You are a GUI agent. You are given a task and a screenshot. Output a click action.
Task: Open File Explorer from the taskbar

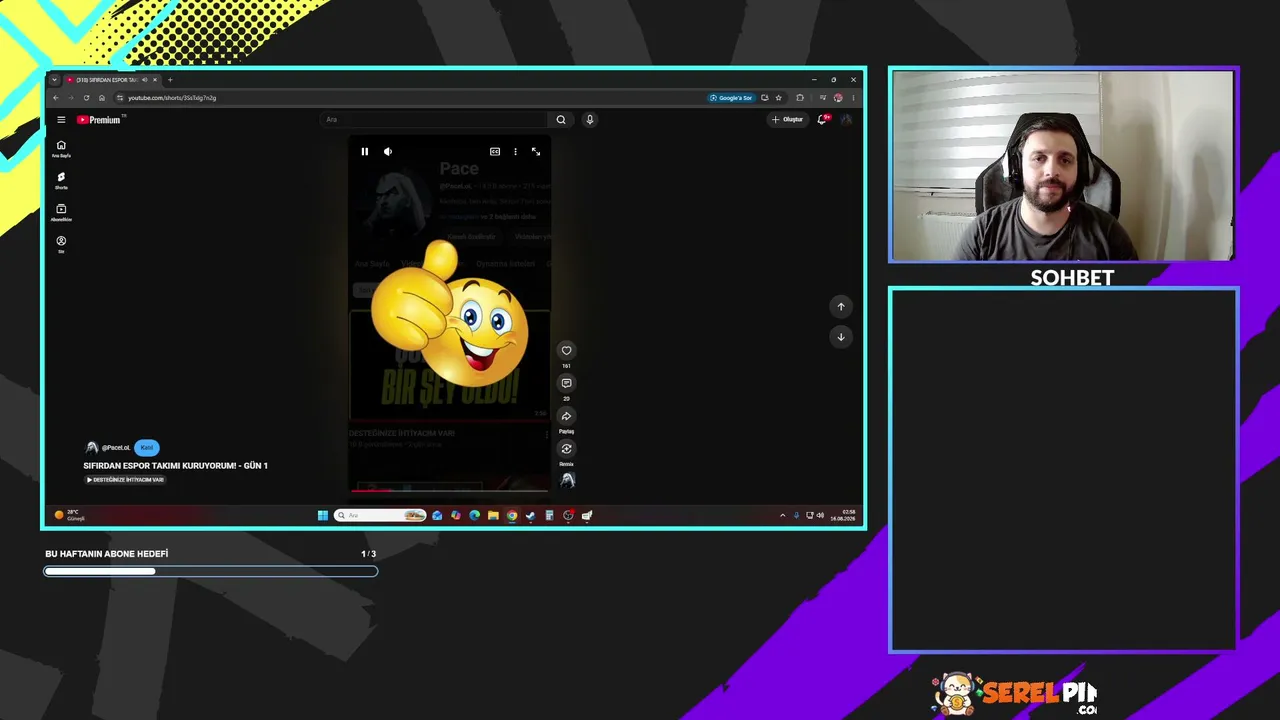click(x=493, y=516)
